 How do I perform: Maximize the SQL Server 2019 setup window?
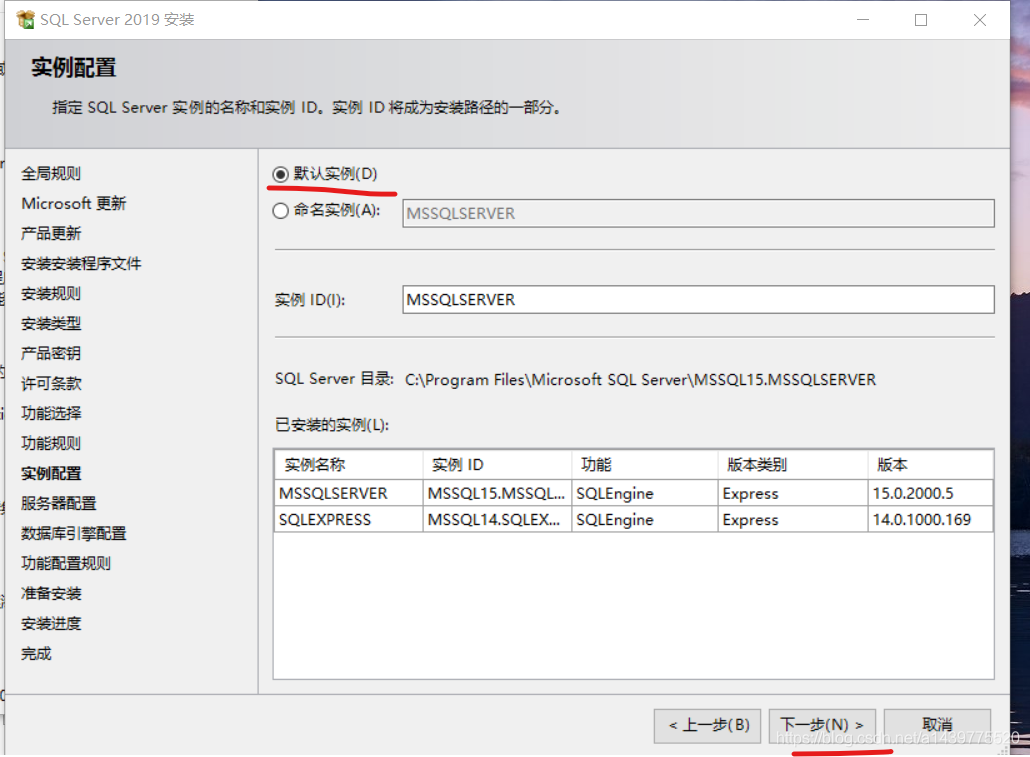click(921, 20)
